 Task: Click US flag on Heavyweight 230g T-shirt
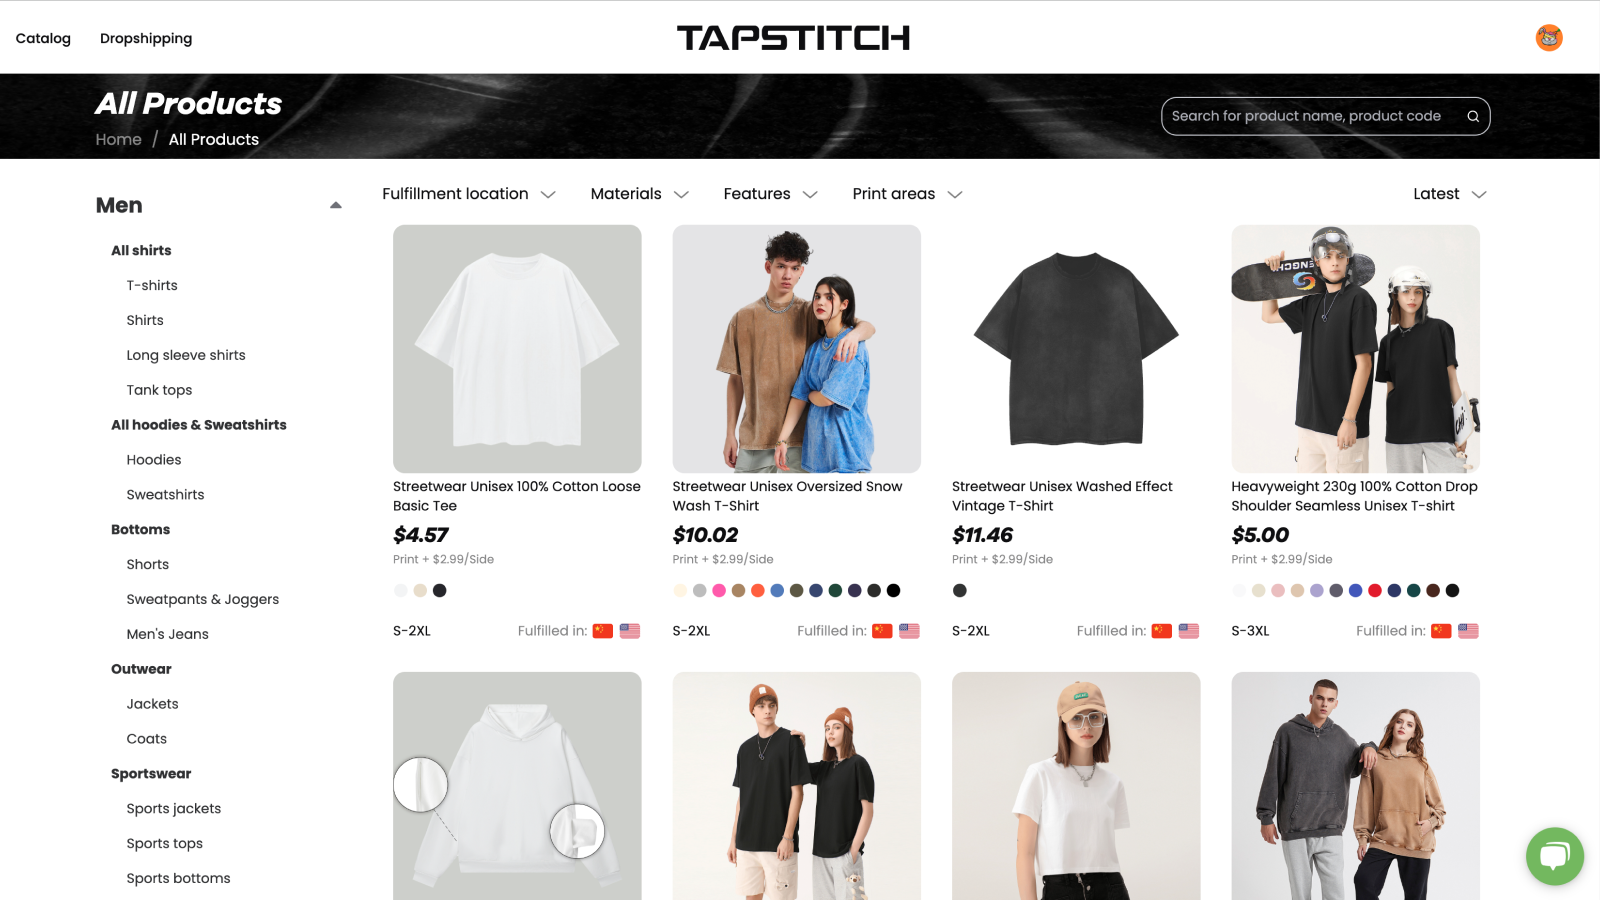pos(1468,631)
